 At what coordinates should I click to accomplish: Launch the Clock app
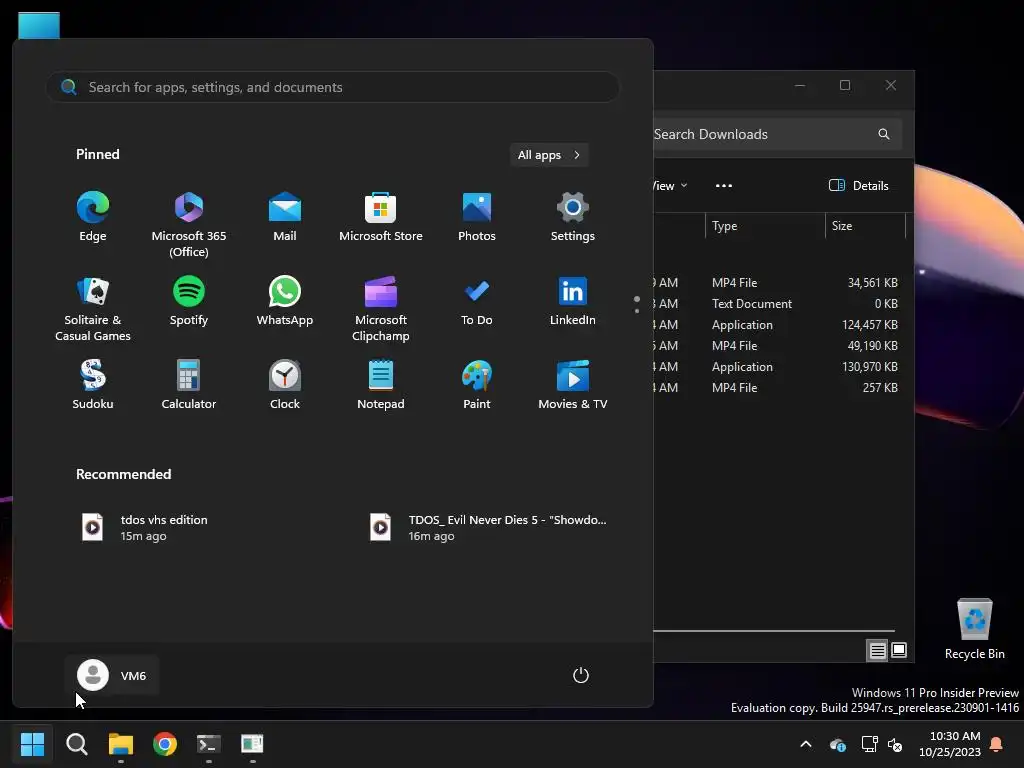(x=285, y=385)
